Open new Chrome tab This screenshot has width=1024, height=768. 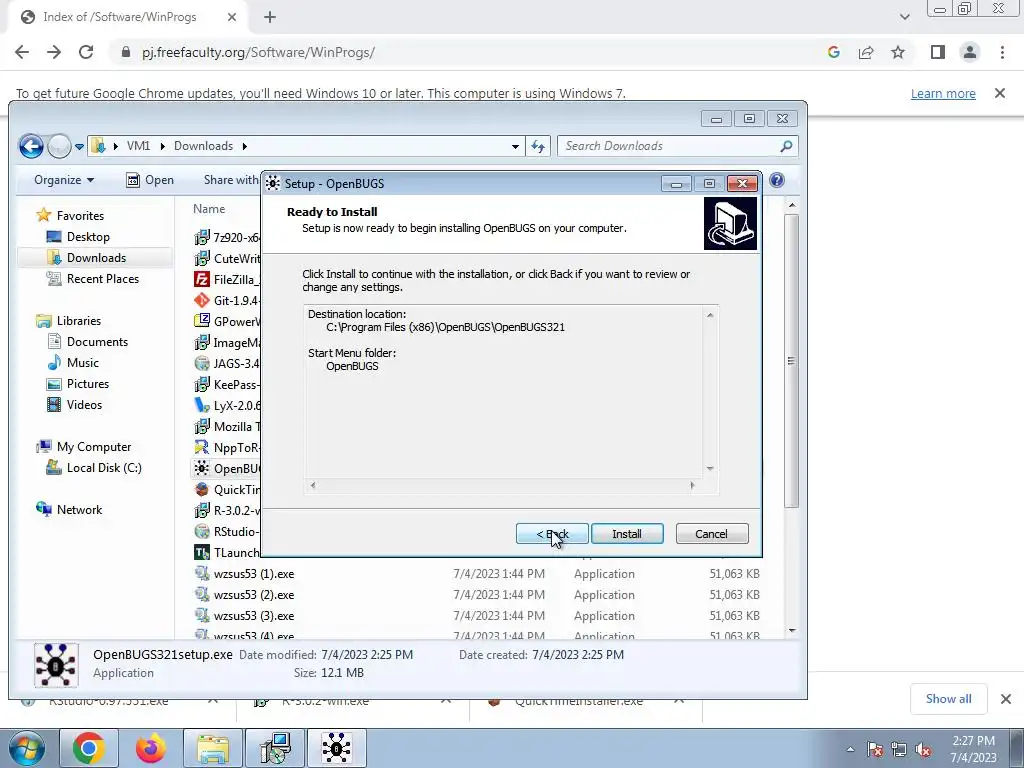(270, 17)
